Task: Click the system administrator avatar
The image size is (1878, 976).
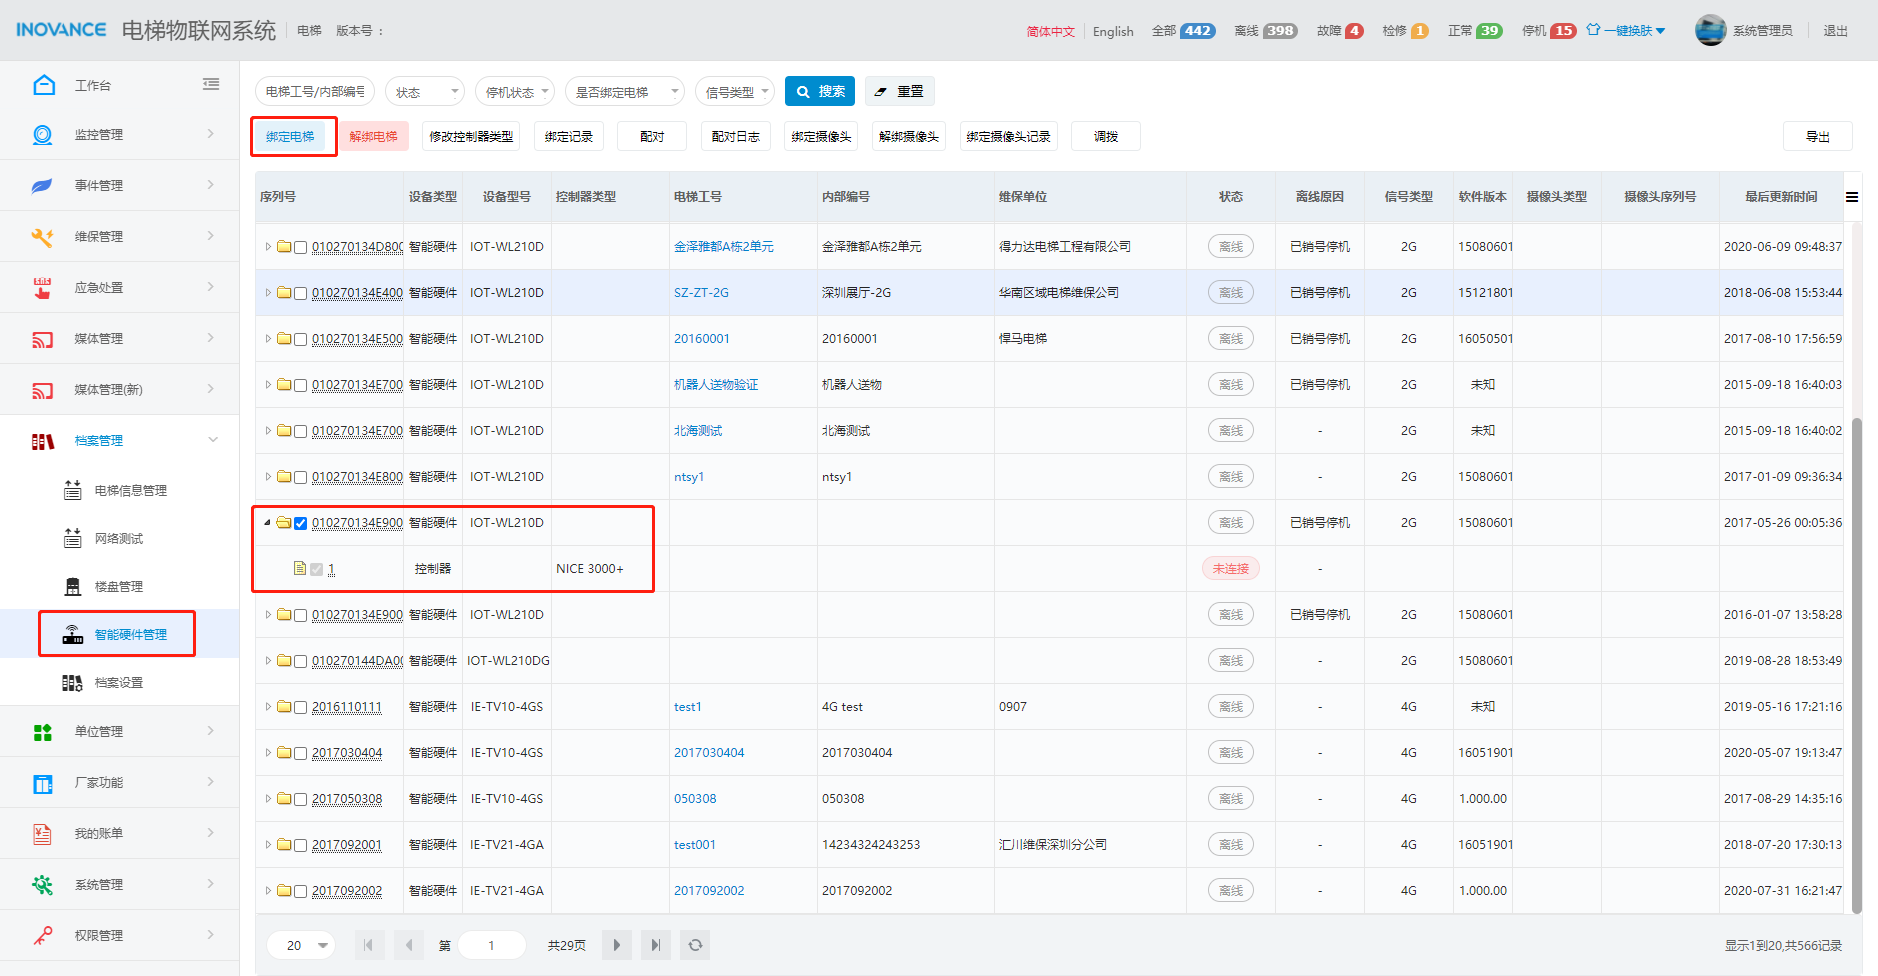Action: click(1710, 30)
